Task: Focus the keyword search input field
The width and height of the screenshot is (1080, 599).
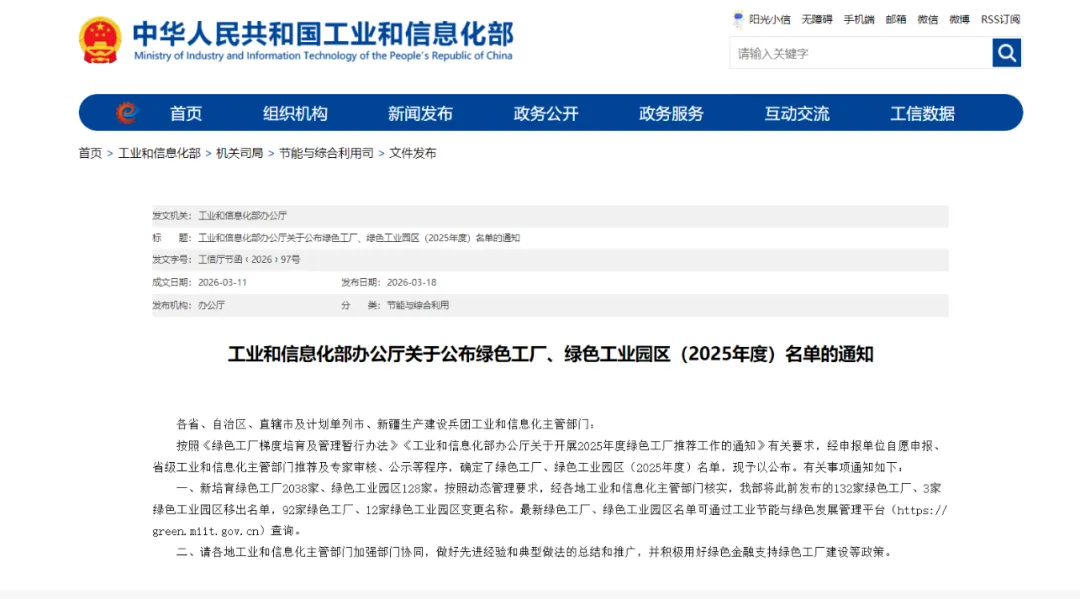Action: pyautogui.click(x=860, y=53)
